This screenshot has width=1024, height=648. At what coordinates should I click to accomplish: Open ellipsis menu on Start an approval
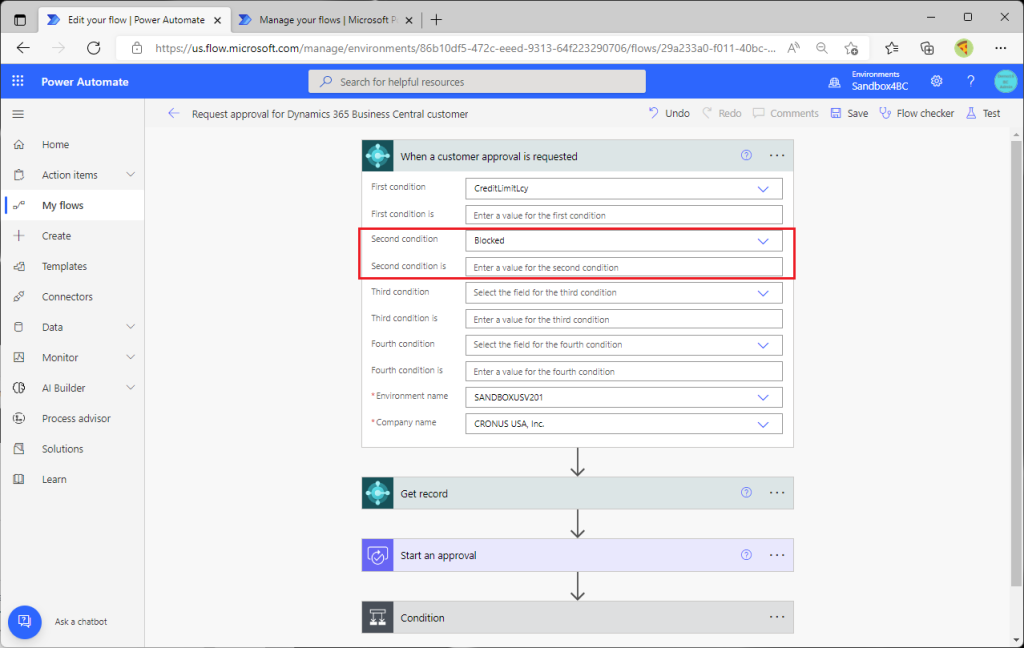776,555
